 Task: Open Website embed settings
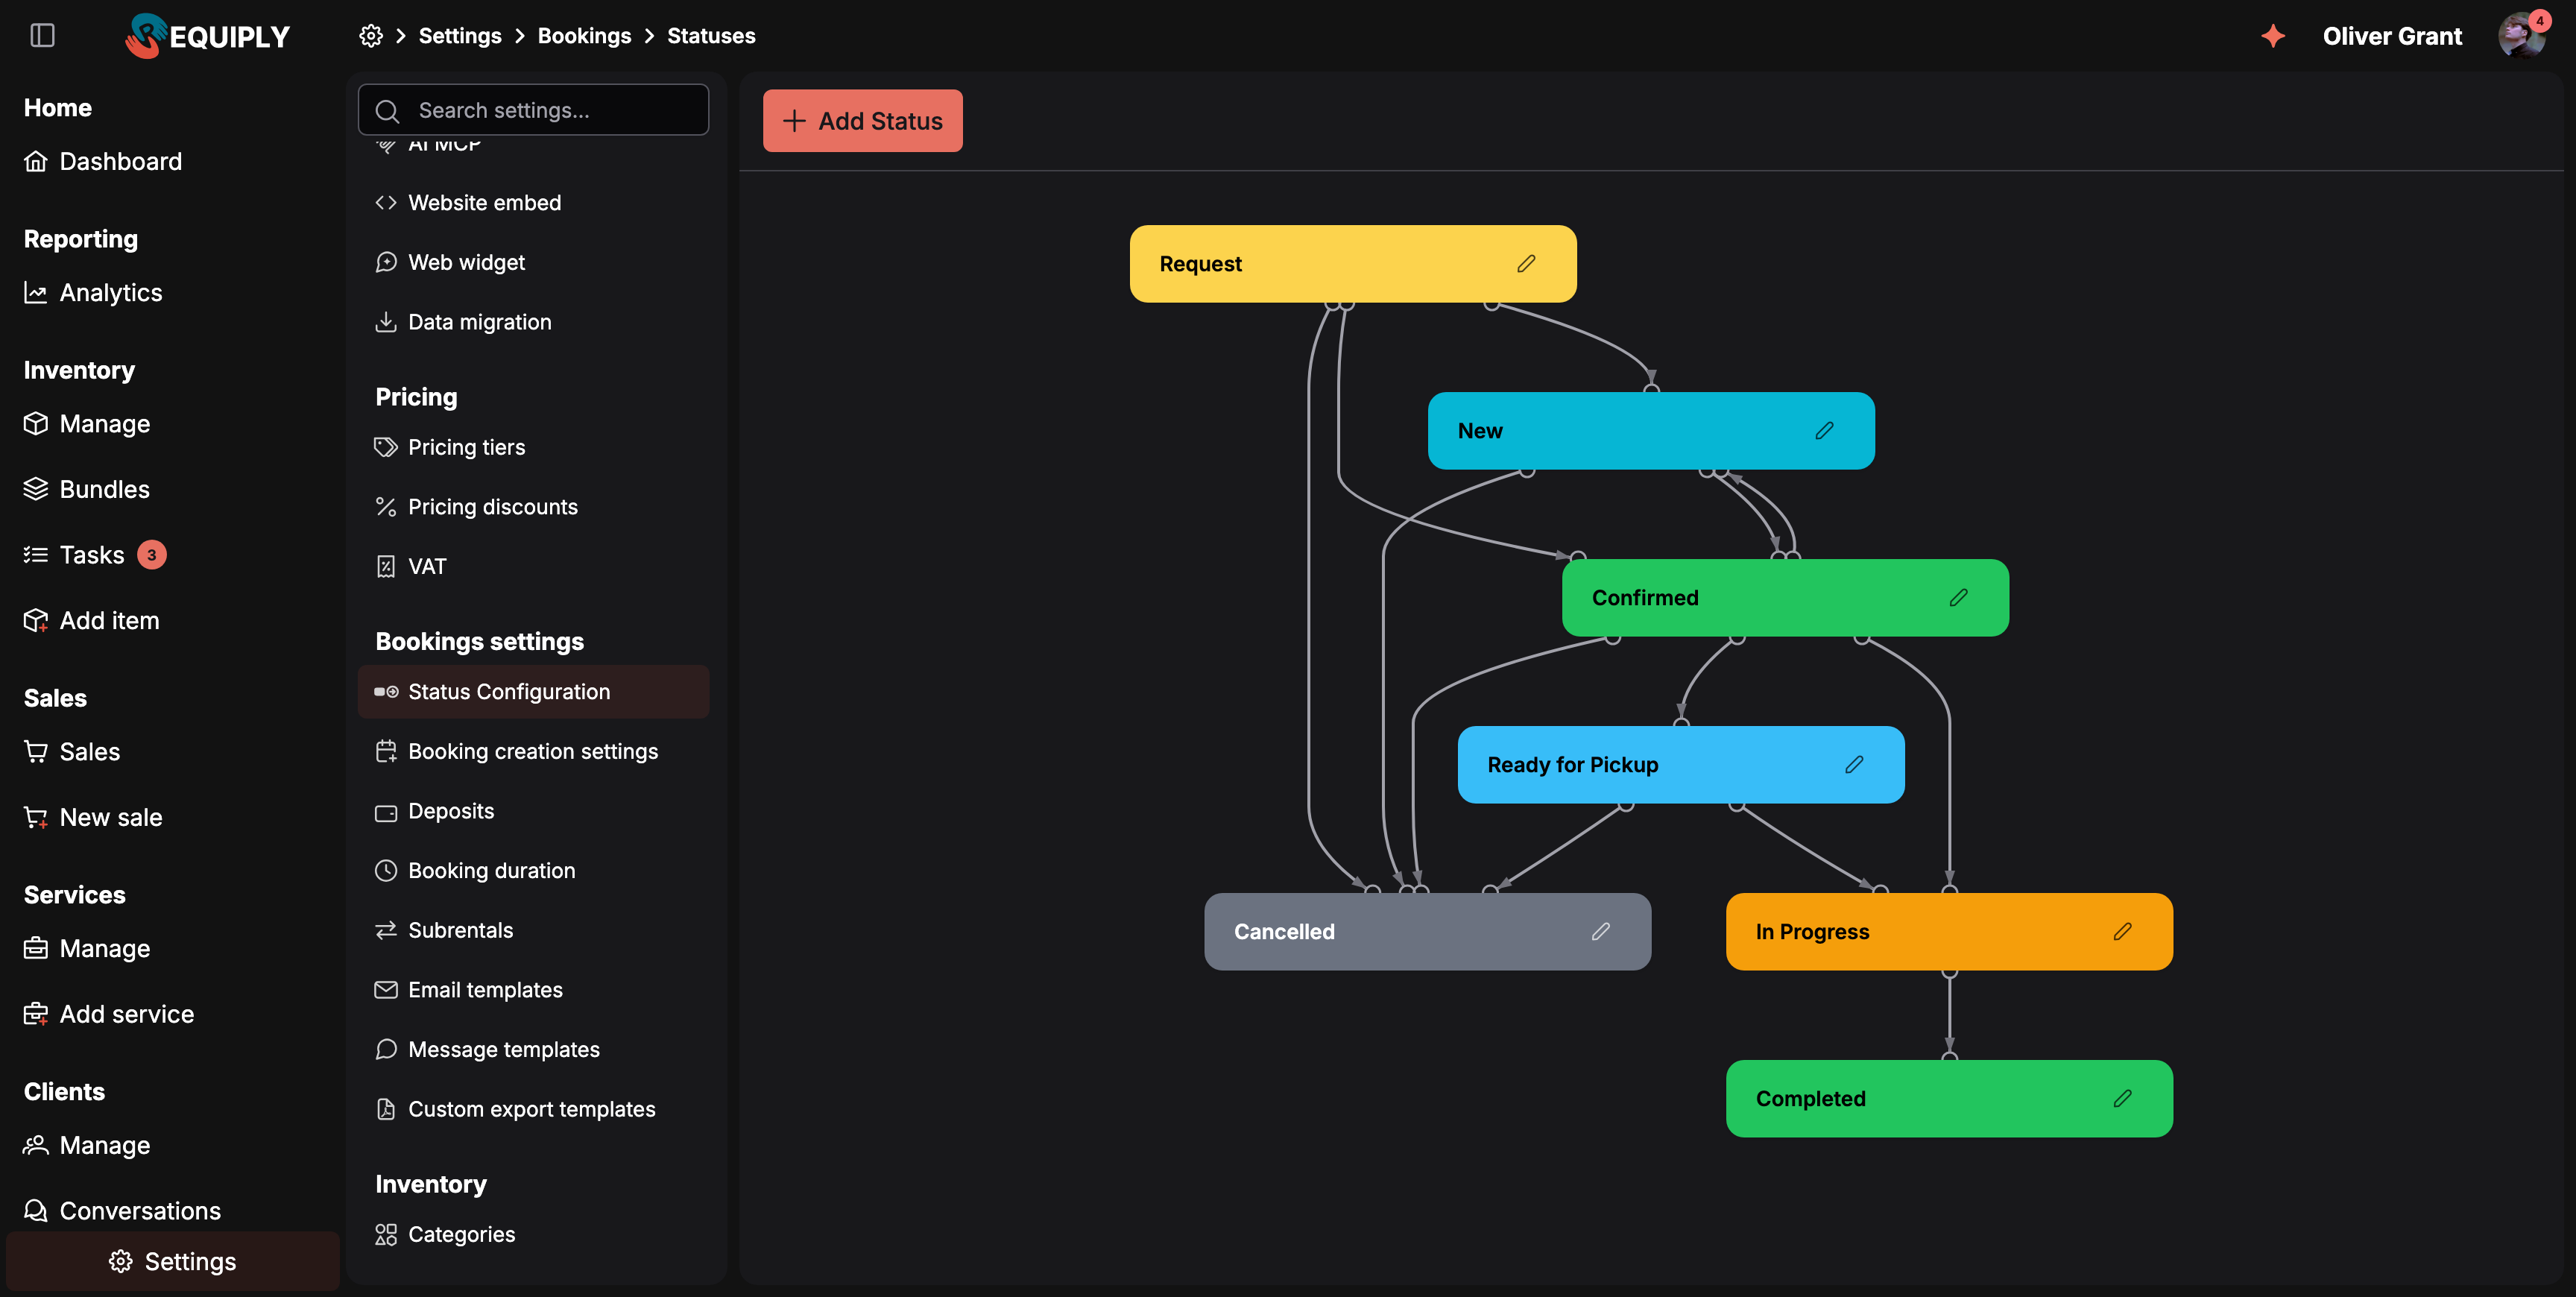[534, 203]
